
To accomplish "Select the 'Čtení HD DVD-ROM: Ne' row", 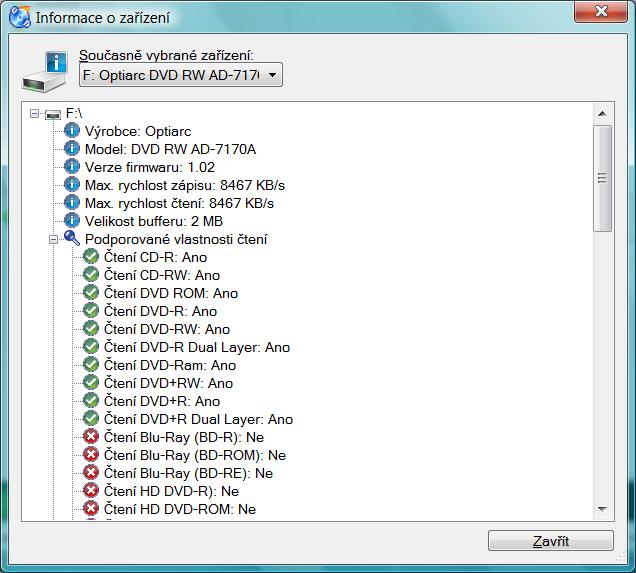I will pyautogui.click(x=180, y=509).
